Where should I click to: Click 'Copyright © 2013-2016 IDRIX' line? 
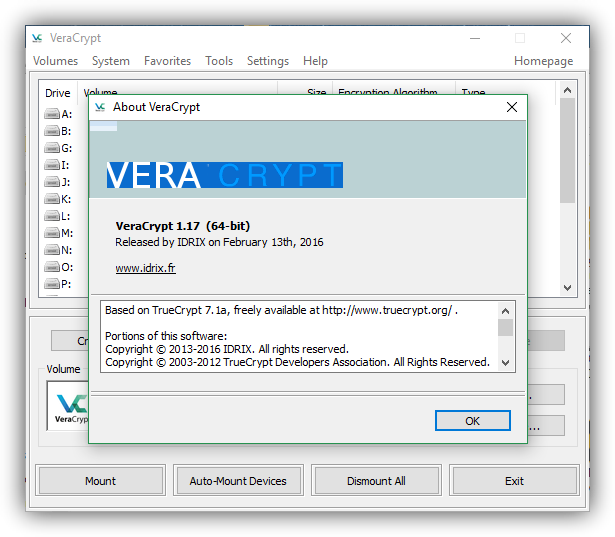227,349
